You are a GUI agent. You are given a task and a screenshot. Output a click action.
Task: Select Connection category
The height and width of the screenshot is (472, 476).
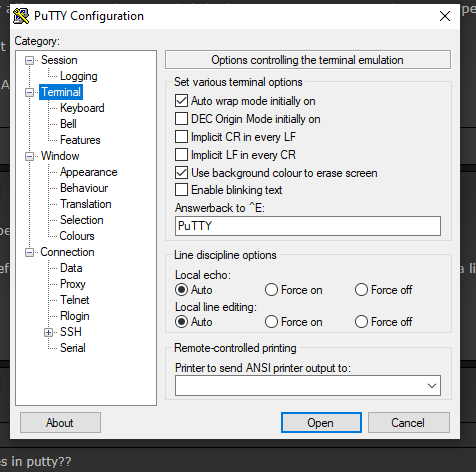67,252
